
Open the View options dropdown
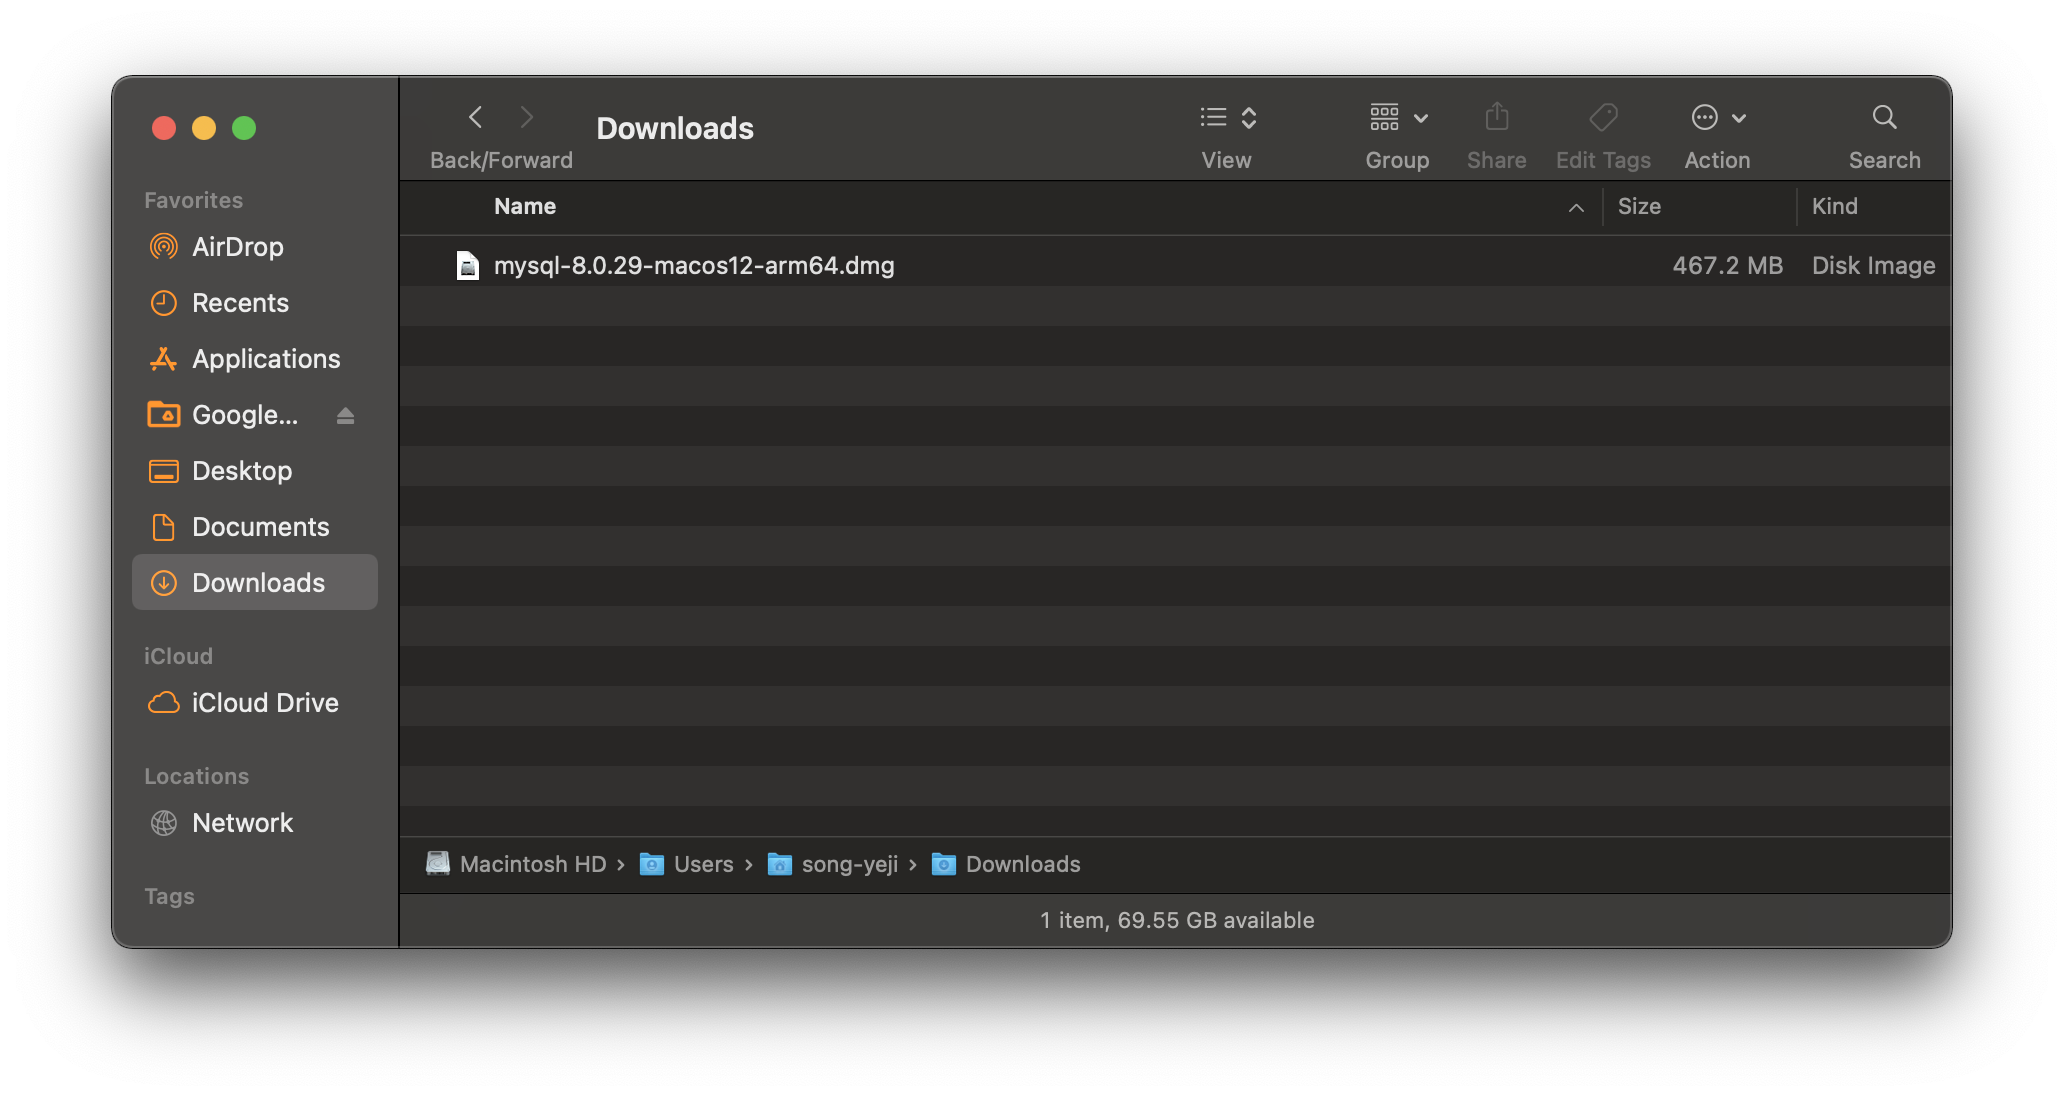pyautogui.click(x=1228, y=118)
